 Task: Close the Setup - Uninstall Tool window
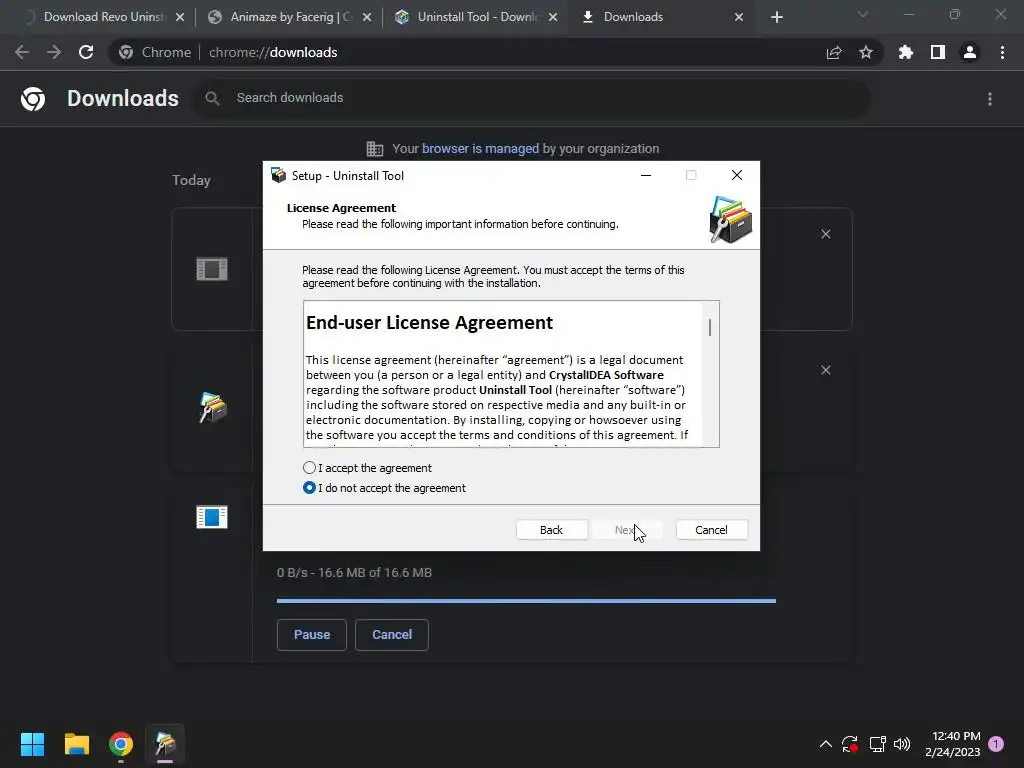pyautogui.click(x=737, y=175)
